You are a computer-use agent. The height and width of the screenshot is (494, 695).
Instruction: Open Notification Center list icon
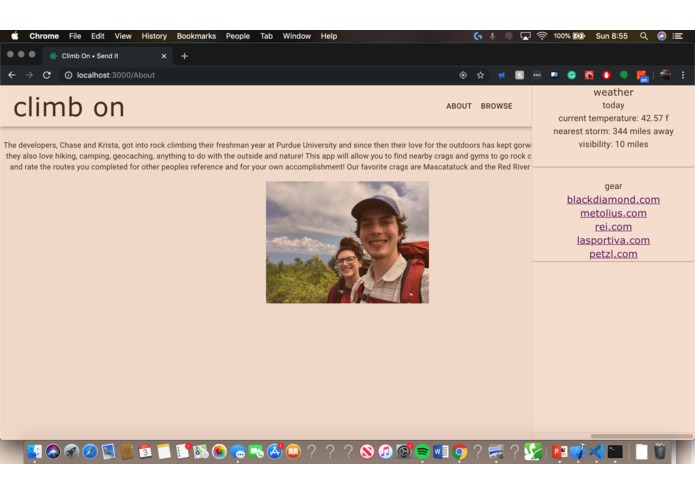click(678, 36)
